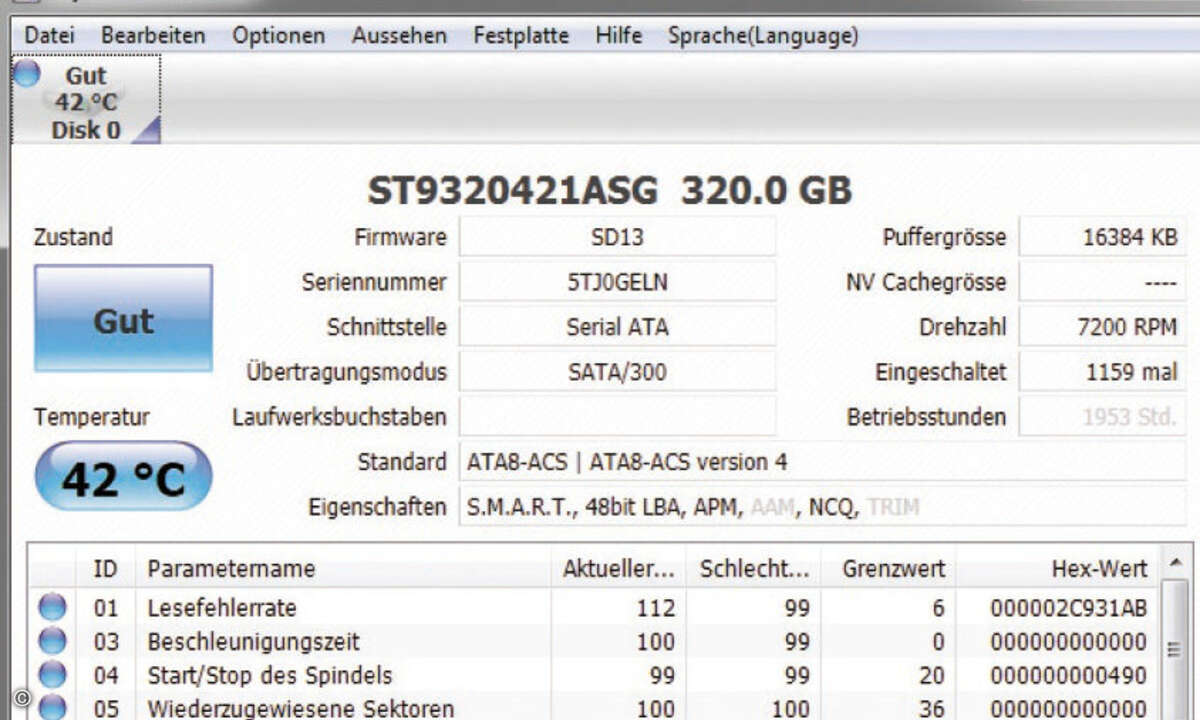Open the Bearbeiten menu
This screenshot has height=720, width=1200.
(x=153, y=36)
